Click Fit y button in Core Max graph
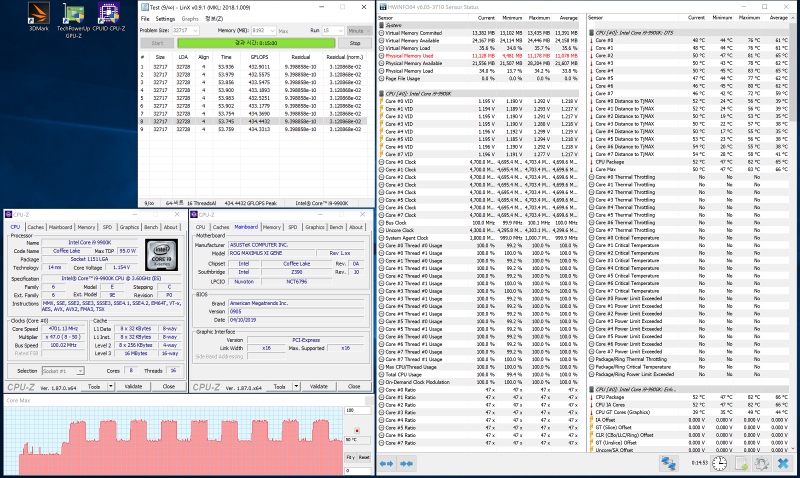Screen dimensions: 800x478 (351, 457)
